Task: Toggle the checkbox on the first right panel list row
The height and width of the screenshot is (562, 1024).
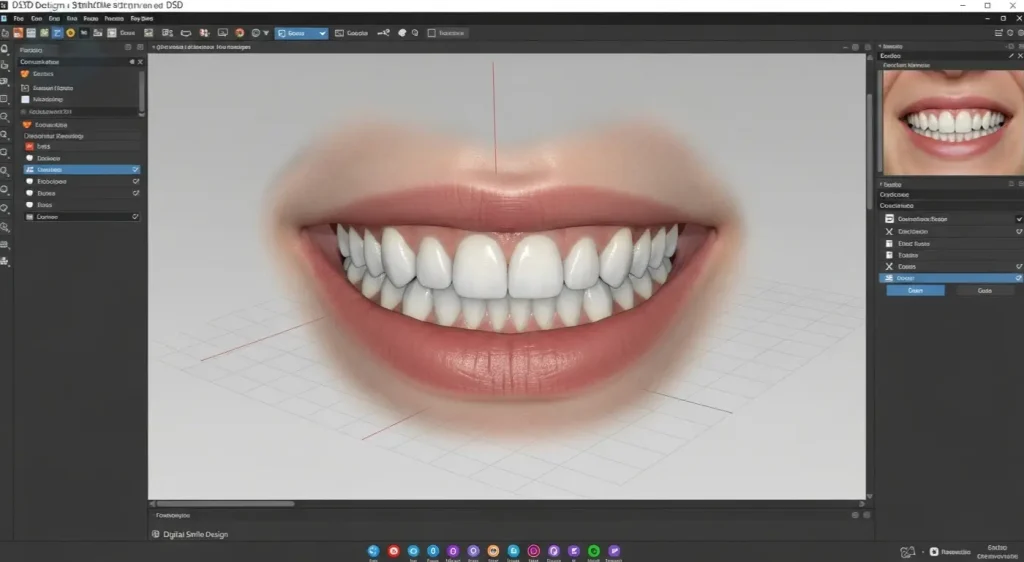Action: [x=1018, y=218]
